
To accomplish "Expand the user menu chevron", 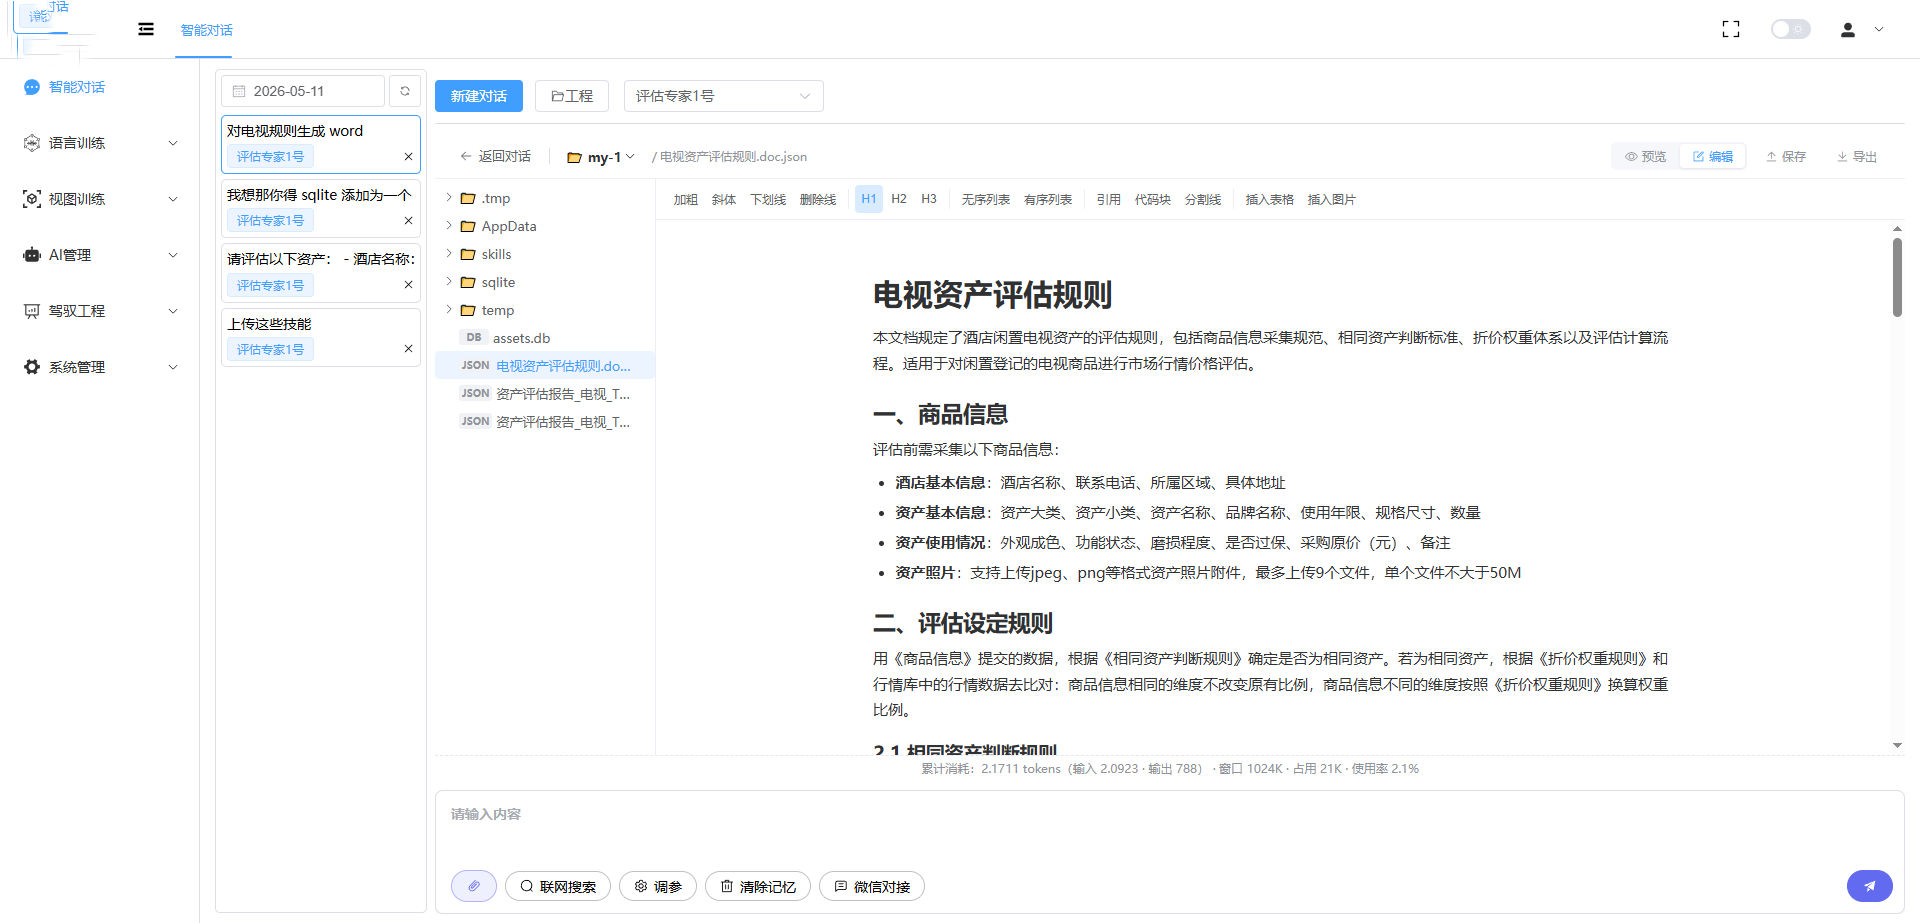I will [1879, 30].
